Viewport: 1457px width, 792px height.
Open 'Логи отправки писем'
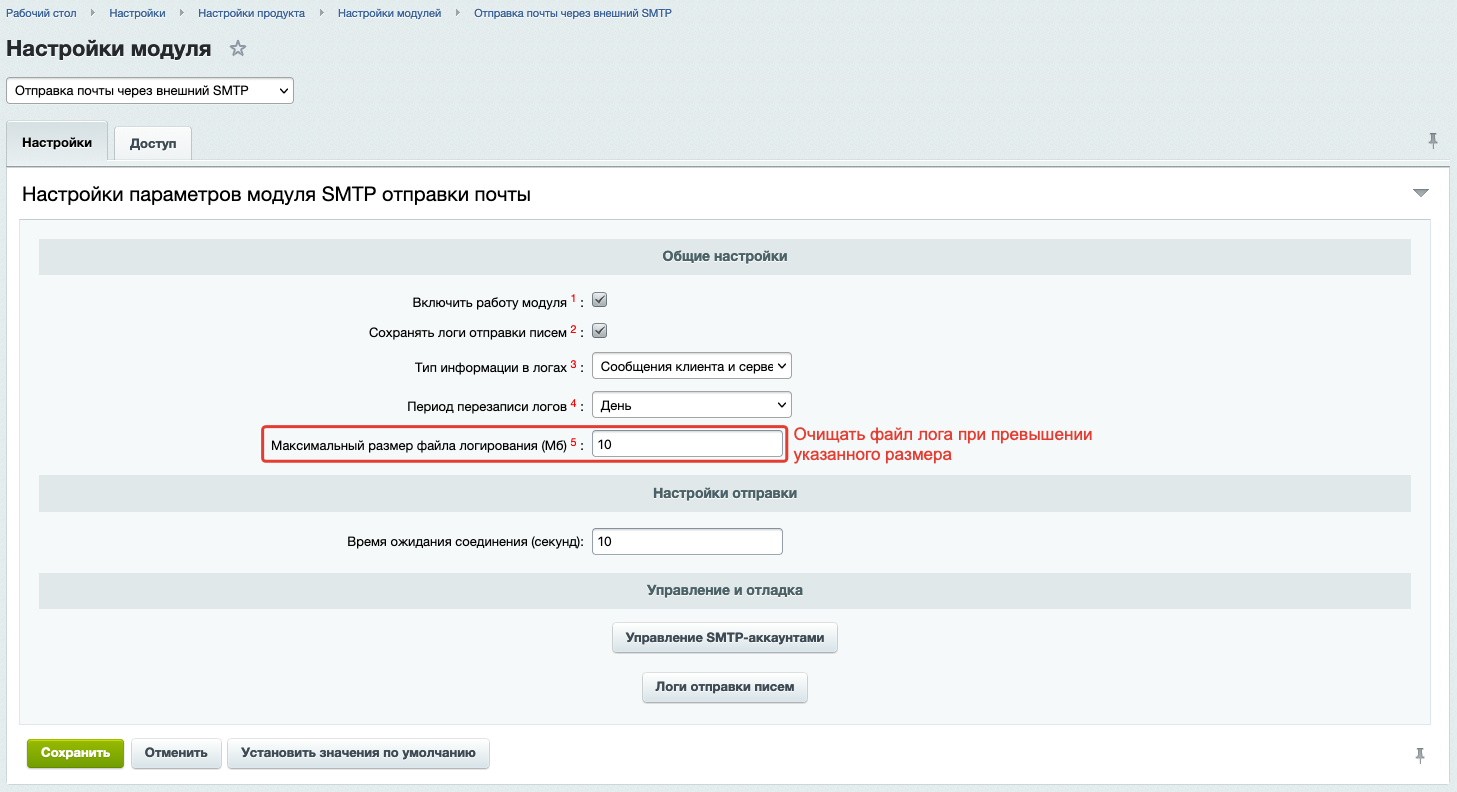(x=725, y=687)
